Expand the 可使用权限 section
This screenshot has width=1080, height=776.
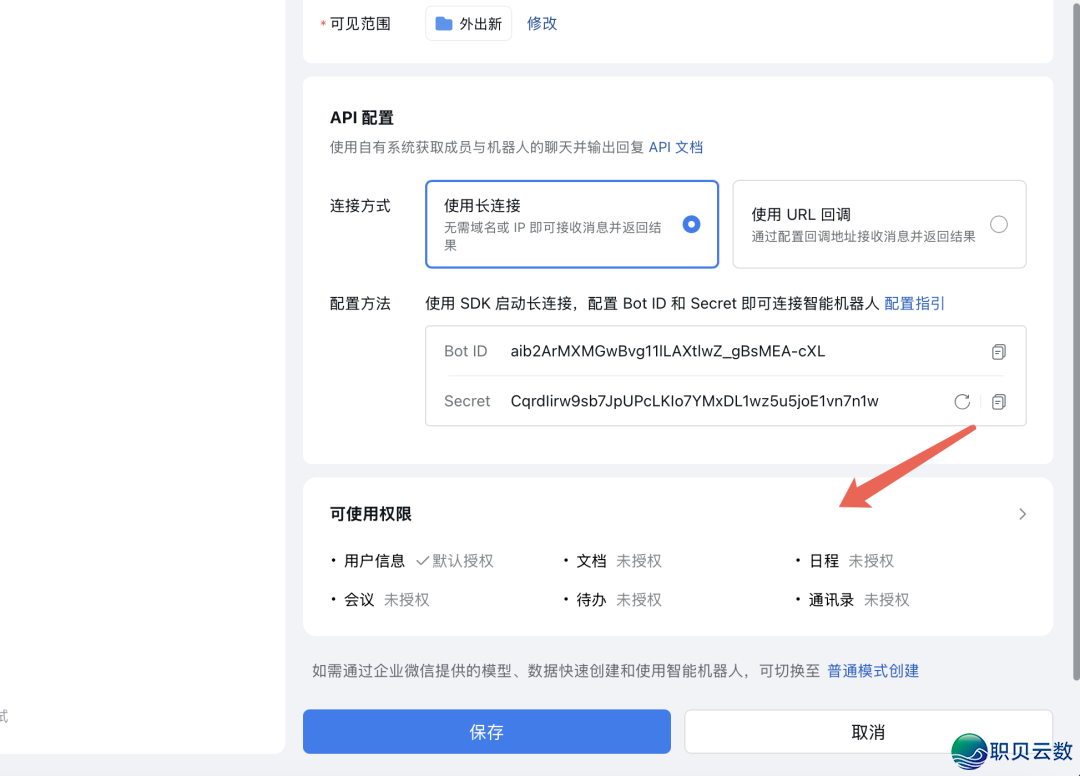click(371, 514)
